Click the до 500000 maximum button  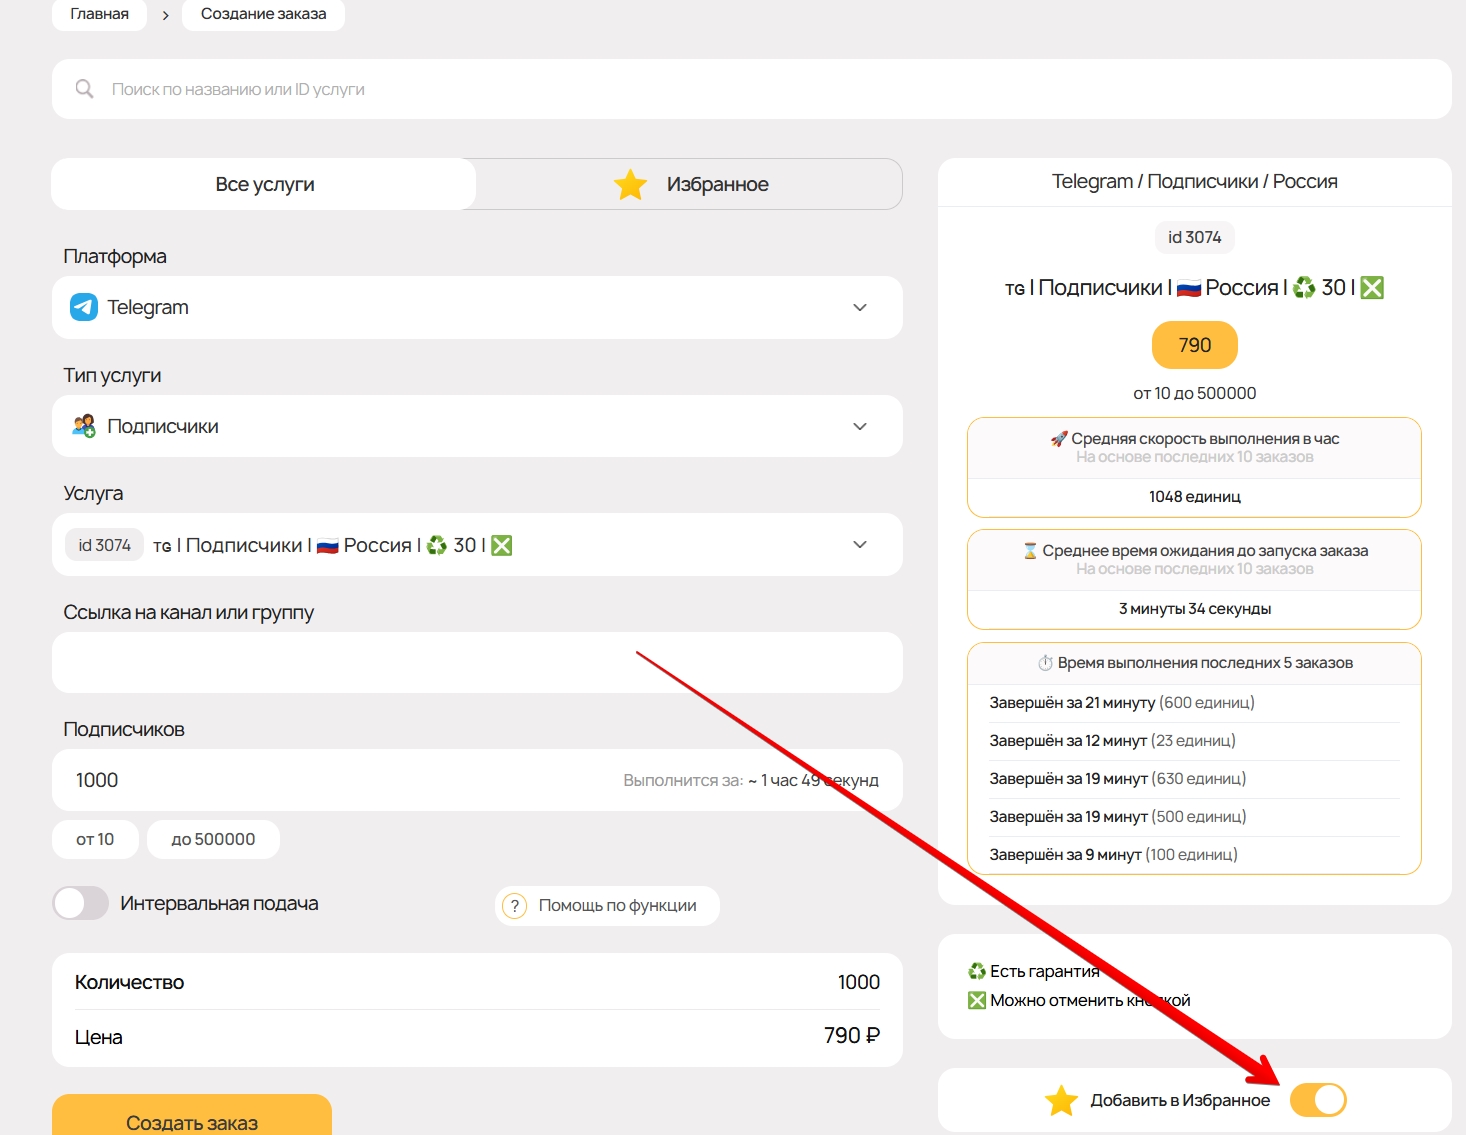213,839
